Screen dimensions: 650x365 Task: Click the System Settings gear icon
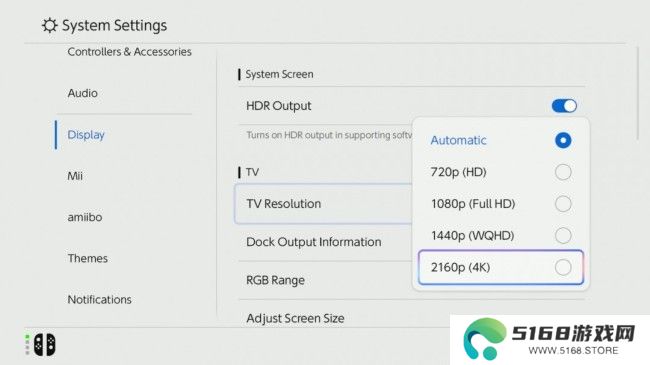coord(49,25)
